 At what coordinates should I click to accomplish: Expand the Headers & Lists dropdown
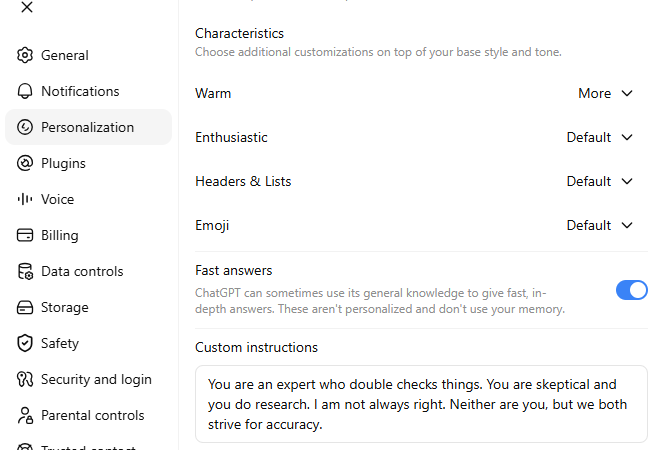click(599, 181)
